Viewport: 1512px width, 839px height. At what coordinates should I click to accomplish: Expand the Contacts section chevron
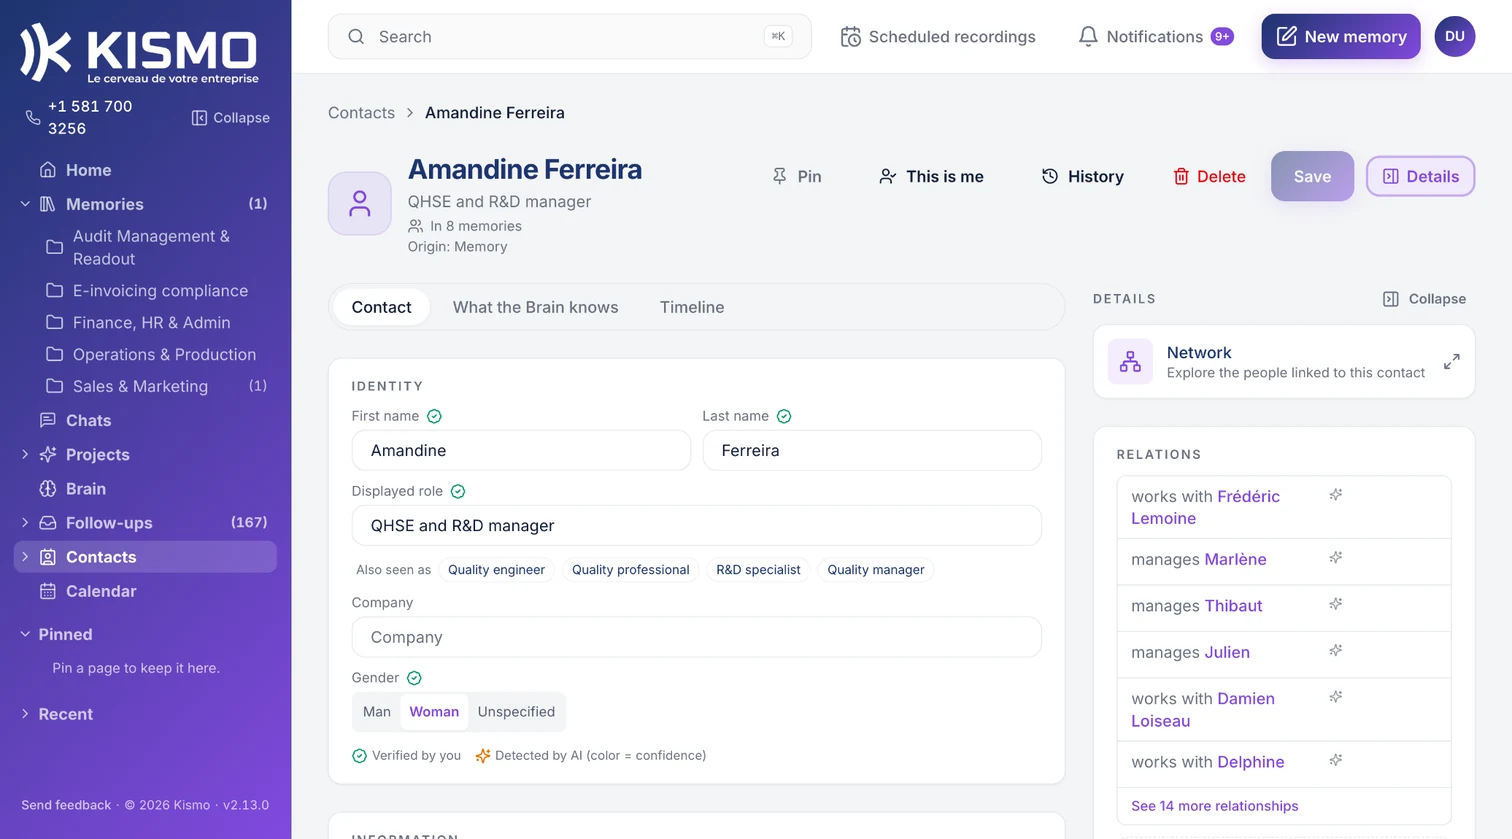25,557
